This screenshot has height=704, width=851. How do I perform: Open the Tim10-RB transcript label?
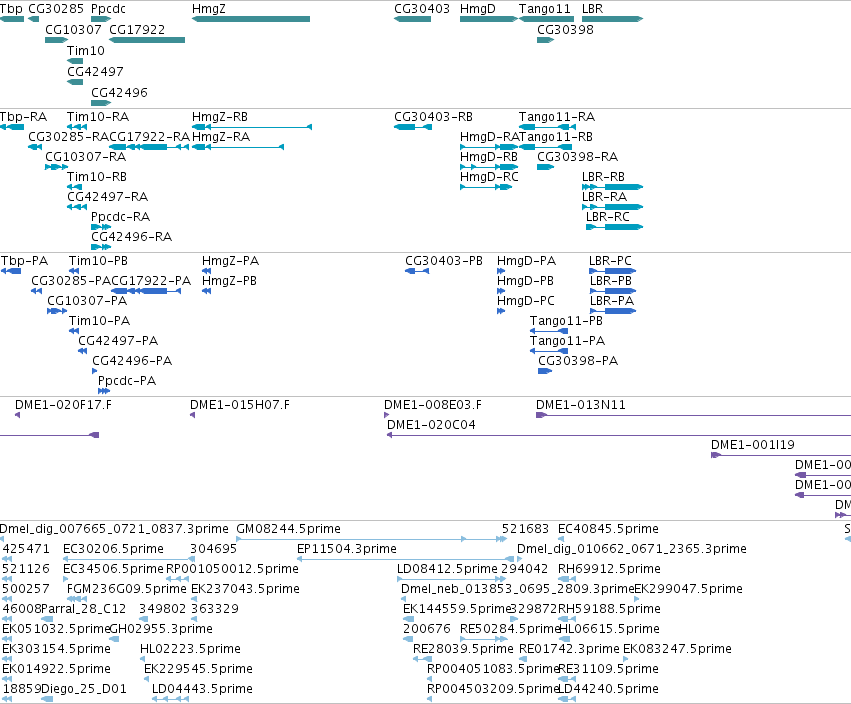click(x=97, y=177)
